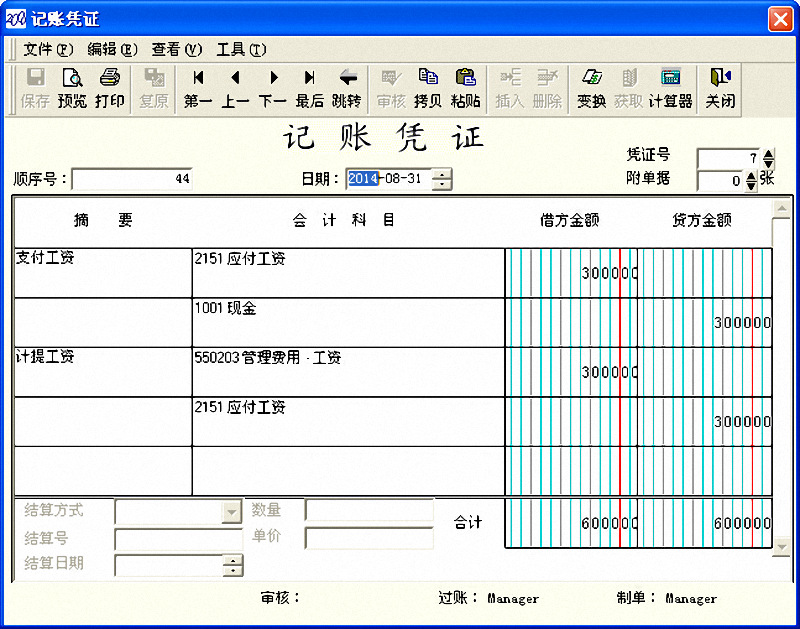The image size is (800, 629).
Task: Click debit amount in 支付工资 row
Action: [571, 273]
